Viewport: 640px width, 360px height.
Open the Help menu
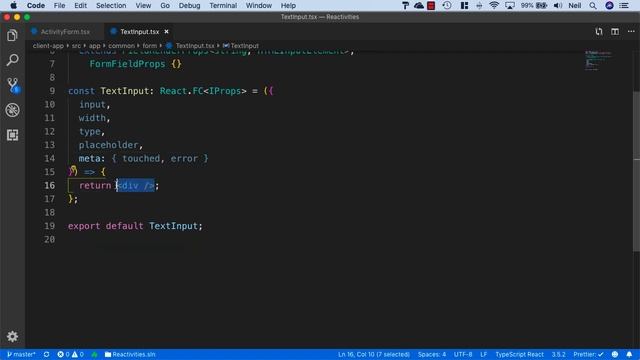coord(288,5)
